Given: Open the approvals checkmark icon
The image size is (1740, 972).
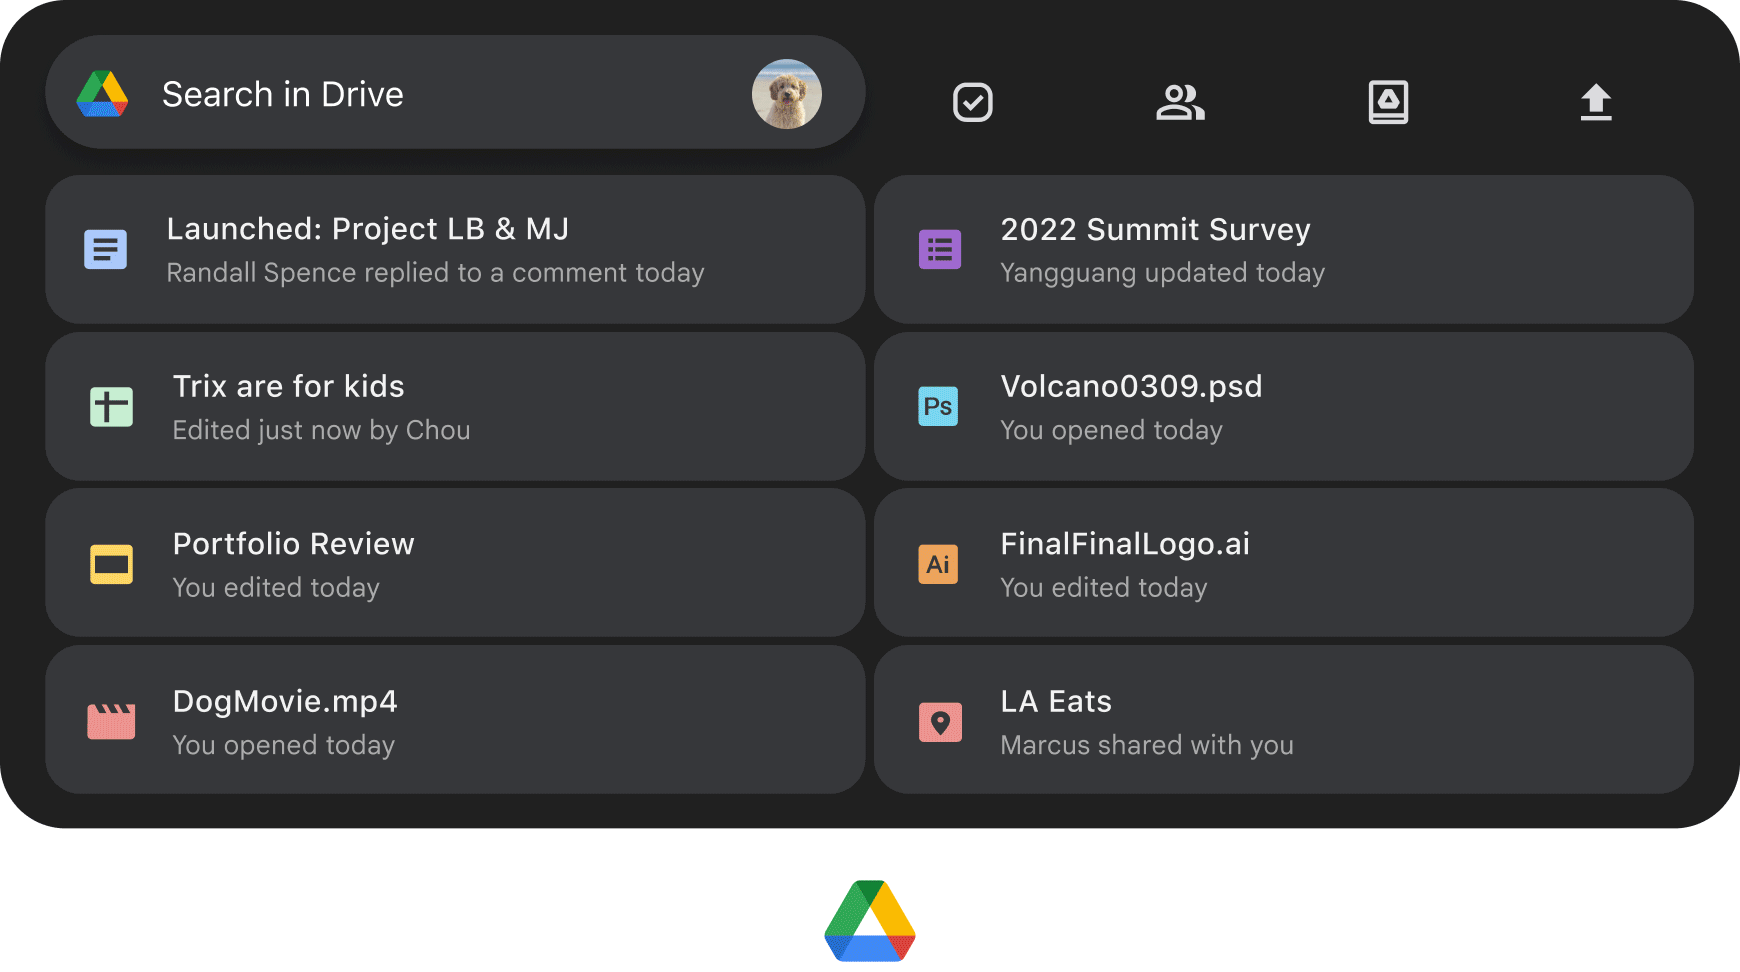Looking at the screenshot, I should (x=972, y=102).
